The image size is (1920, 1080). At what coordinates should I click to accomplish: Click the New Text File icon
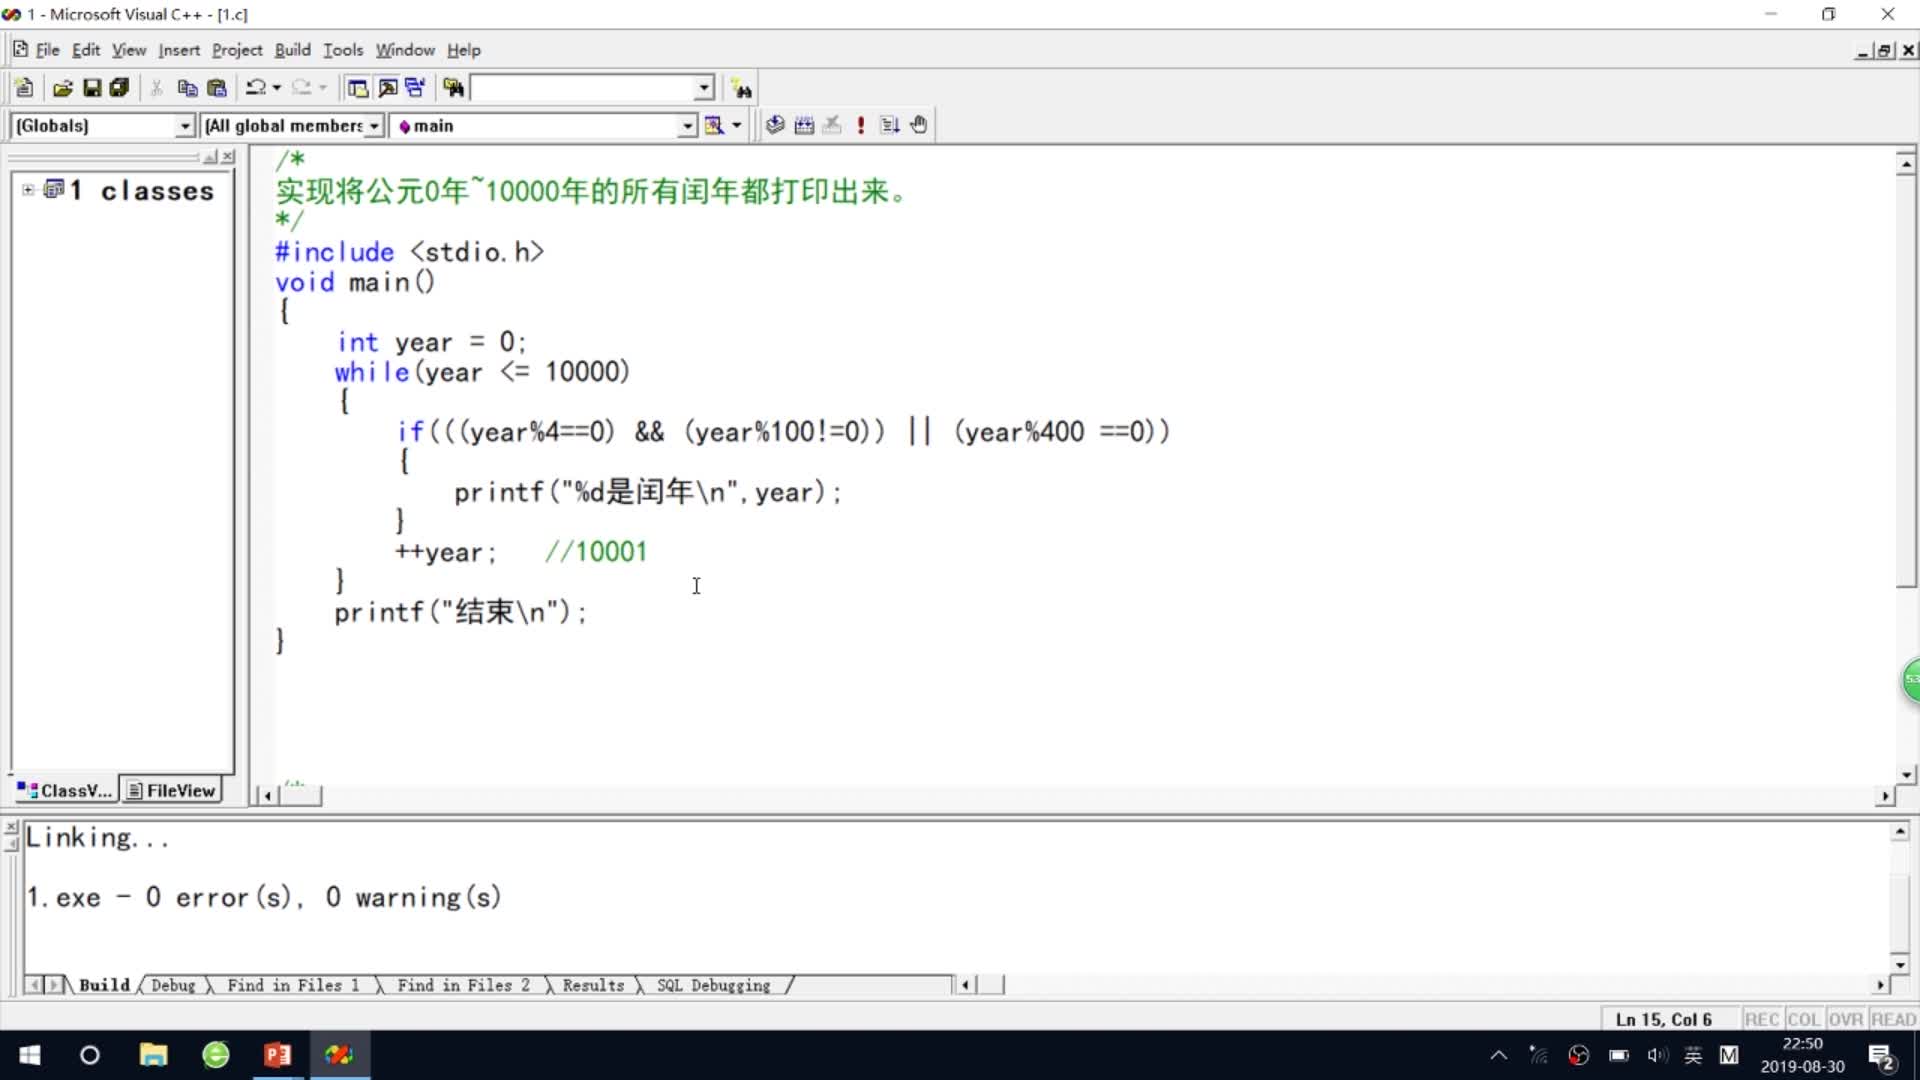[25, 88]
